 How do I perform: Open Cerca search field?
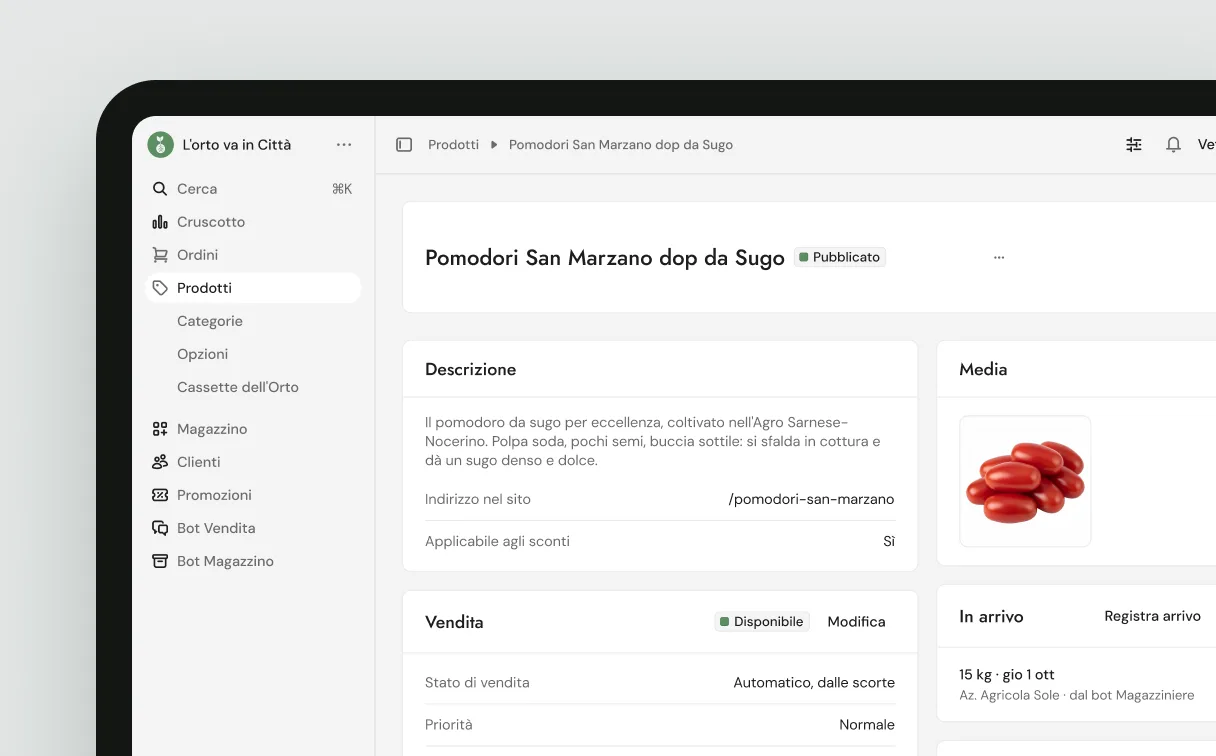253,189
